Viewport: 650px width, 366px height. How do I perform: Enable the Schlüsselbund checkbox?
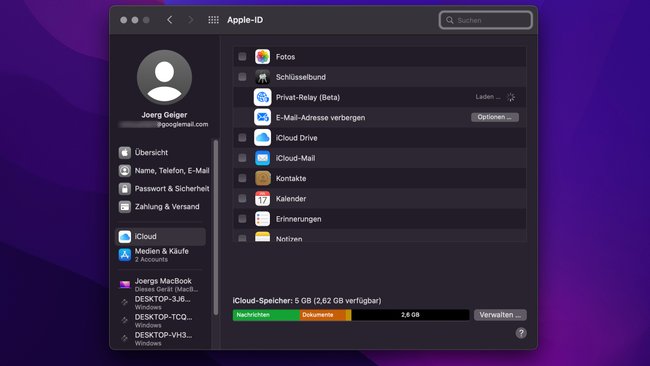coord(243,77)
